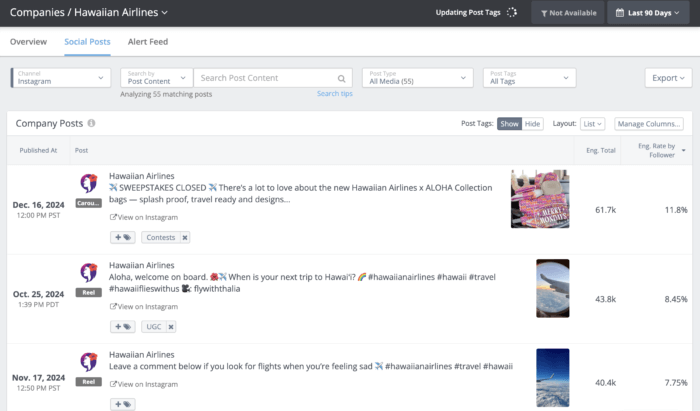
Task: Switch to the Overview tab
Action: [28, 42]
